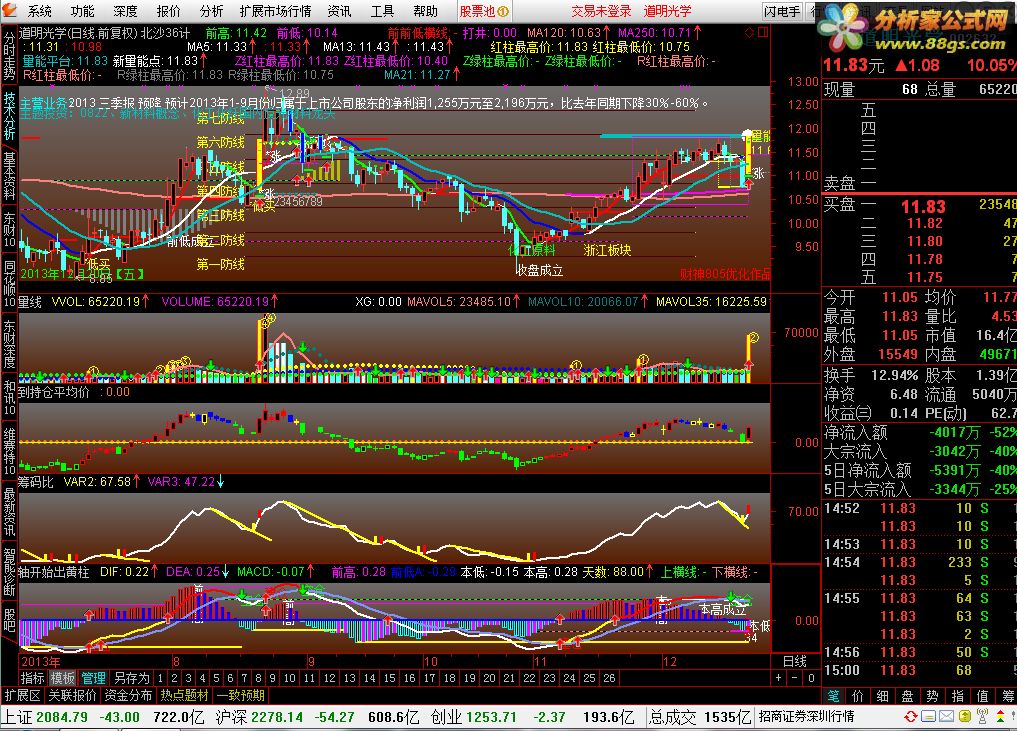Click the 日线 daily period label
The image size is (1017, 731).
[x=795, y=661]
